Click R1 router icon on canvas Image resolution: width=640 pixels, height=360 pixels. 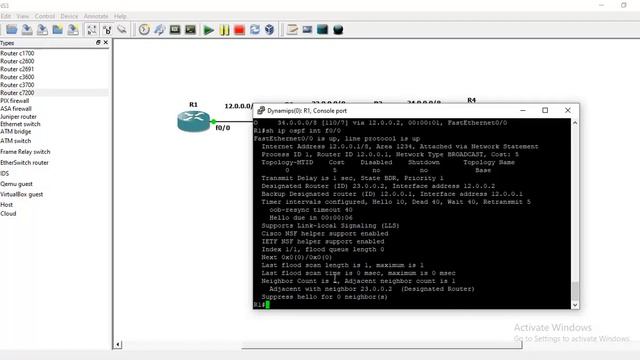click(x=193, y=121)
